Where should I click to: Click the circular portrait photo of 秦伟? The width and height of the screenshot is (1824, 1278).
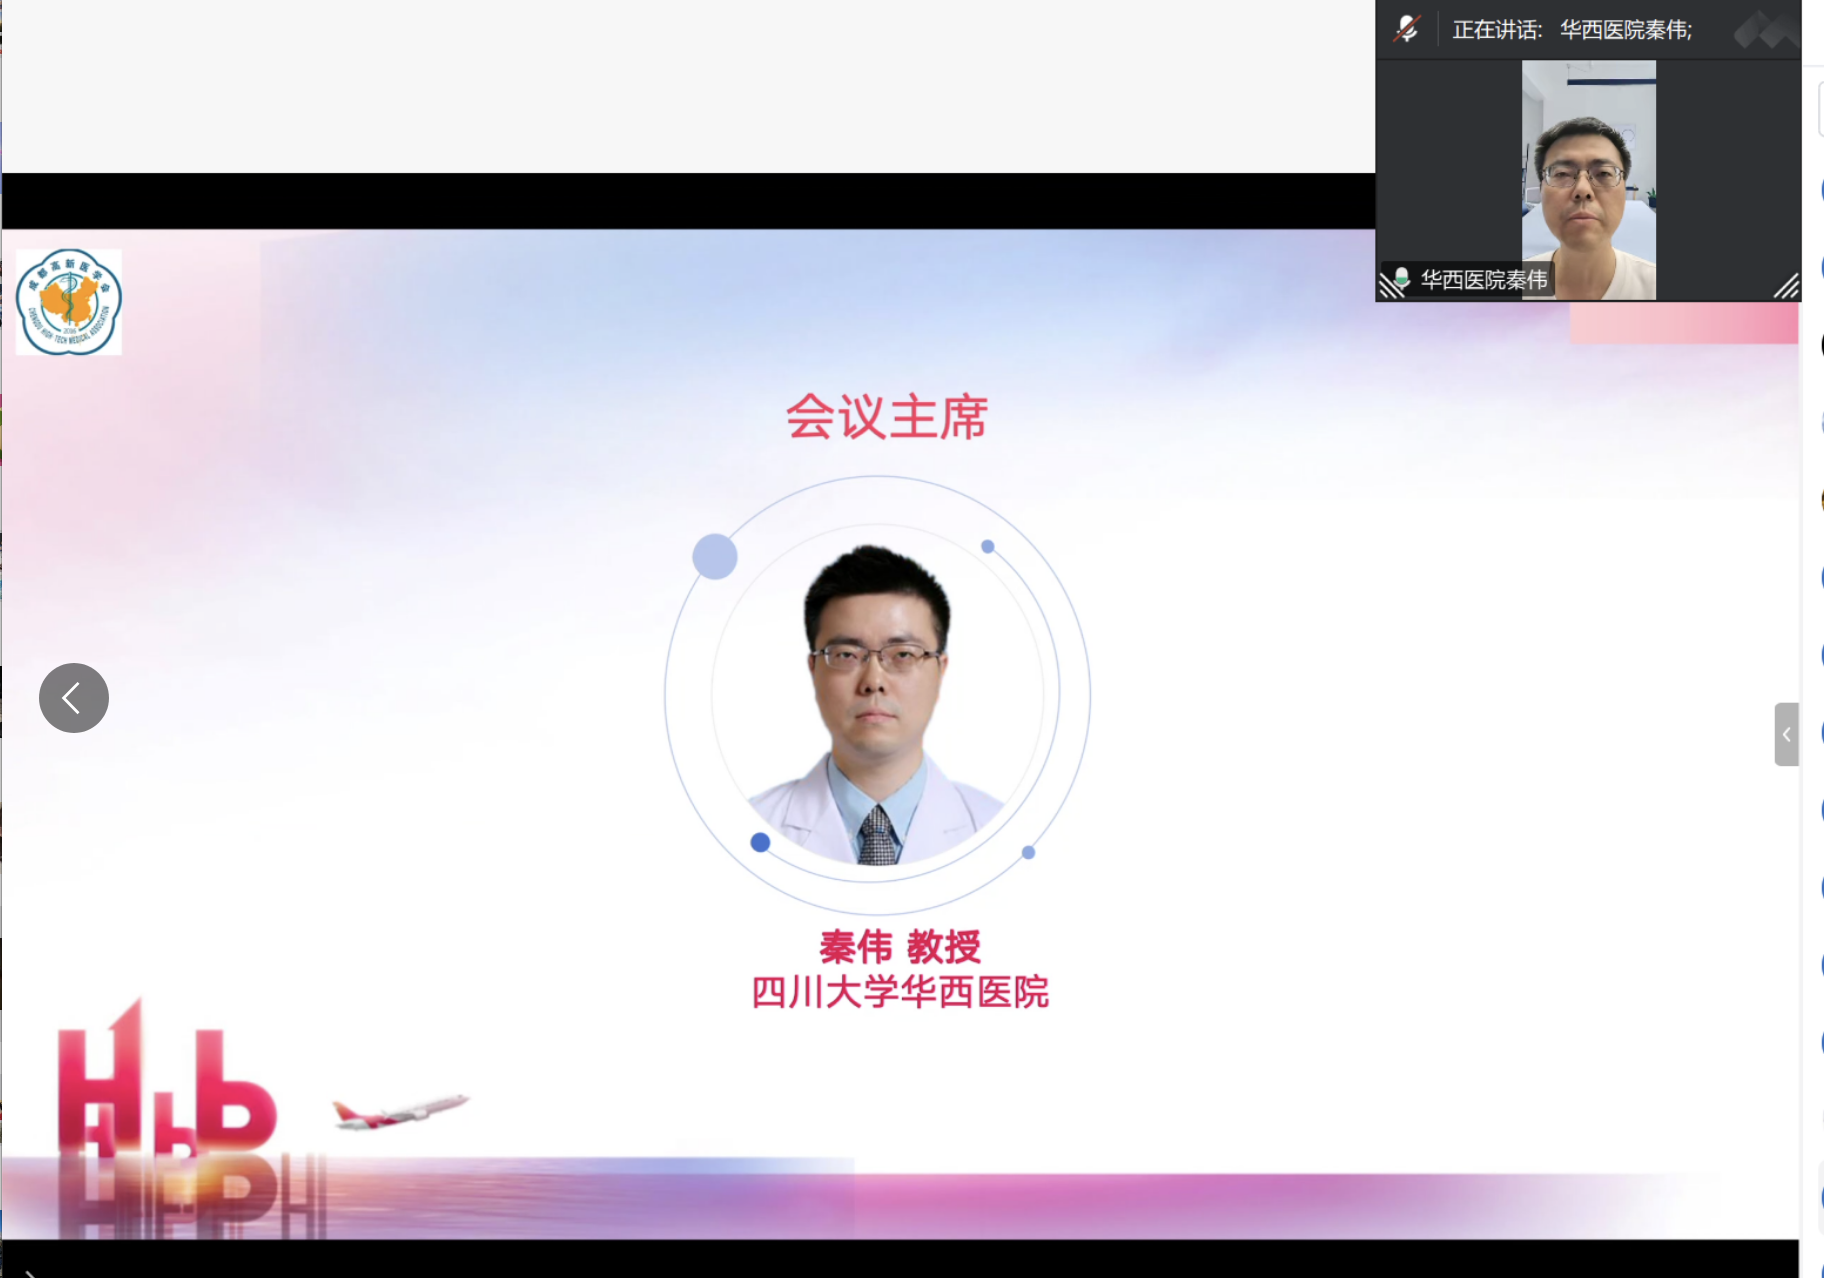tap(877, 695)
